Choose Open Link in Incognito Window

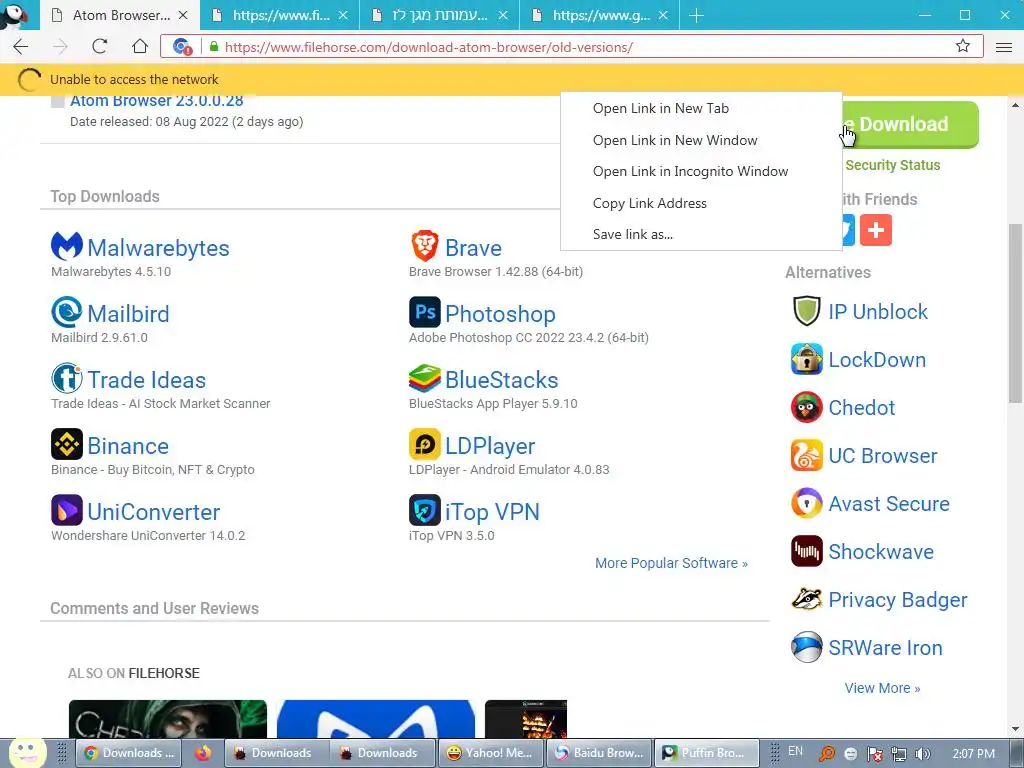point(701,171)
